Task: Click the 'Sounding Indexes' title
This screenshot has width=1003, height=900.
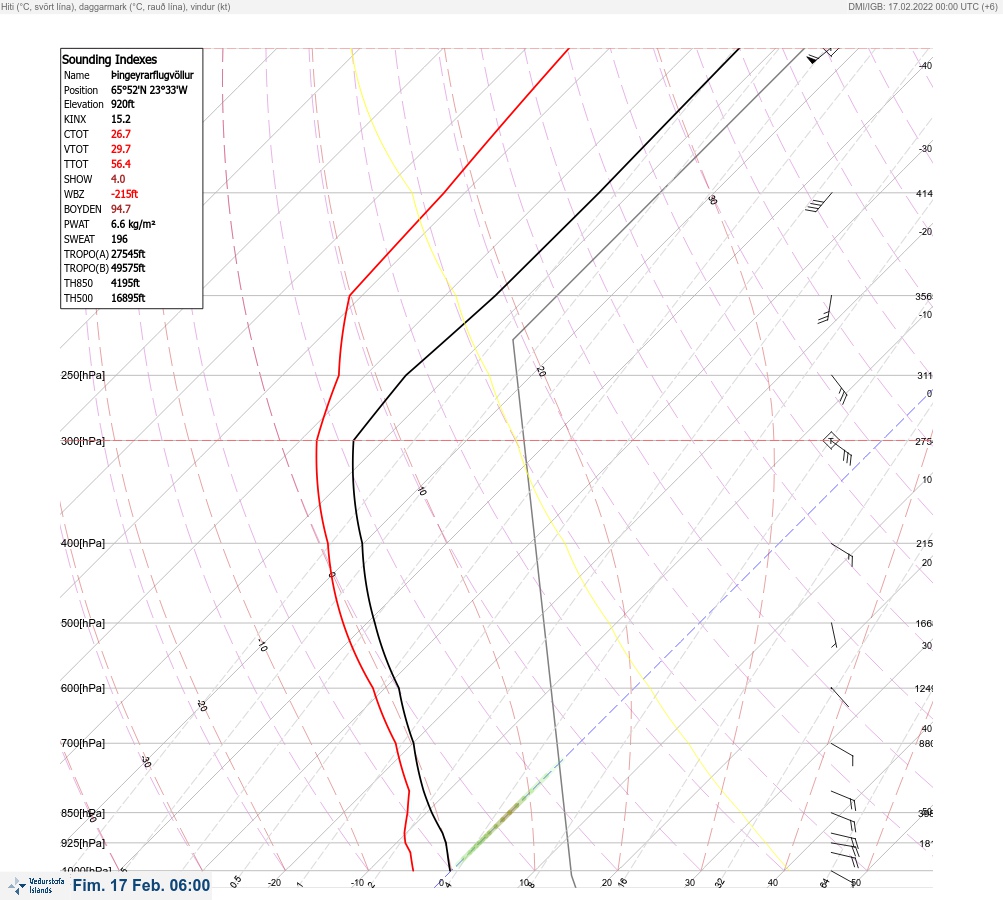Action: pos(109,59)
